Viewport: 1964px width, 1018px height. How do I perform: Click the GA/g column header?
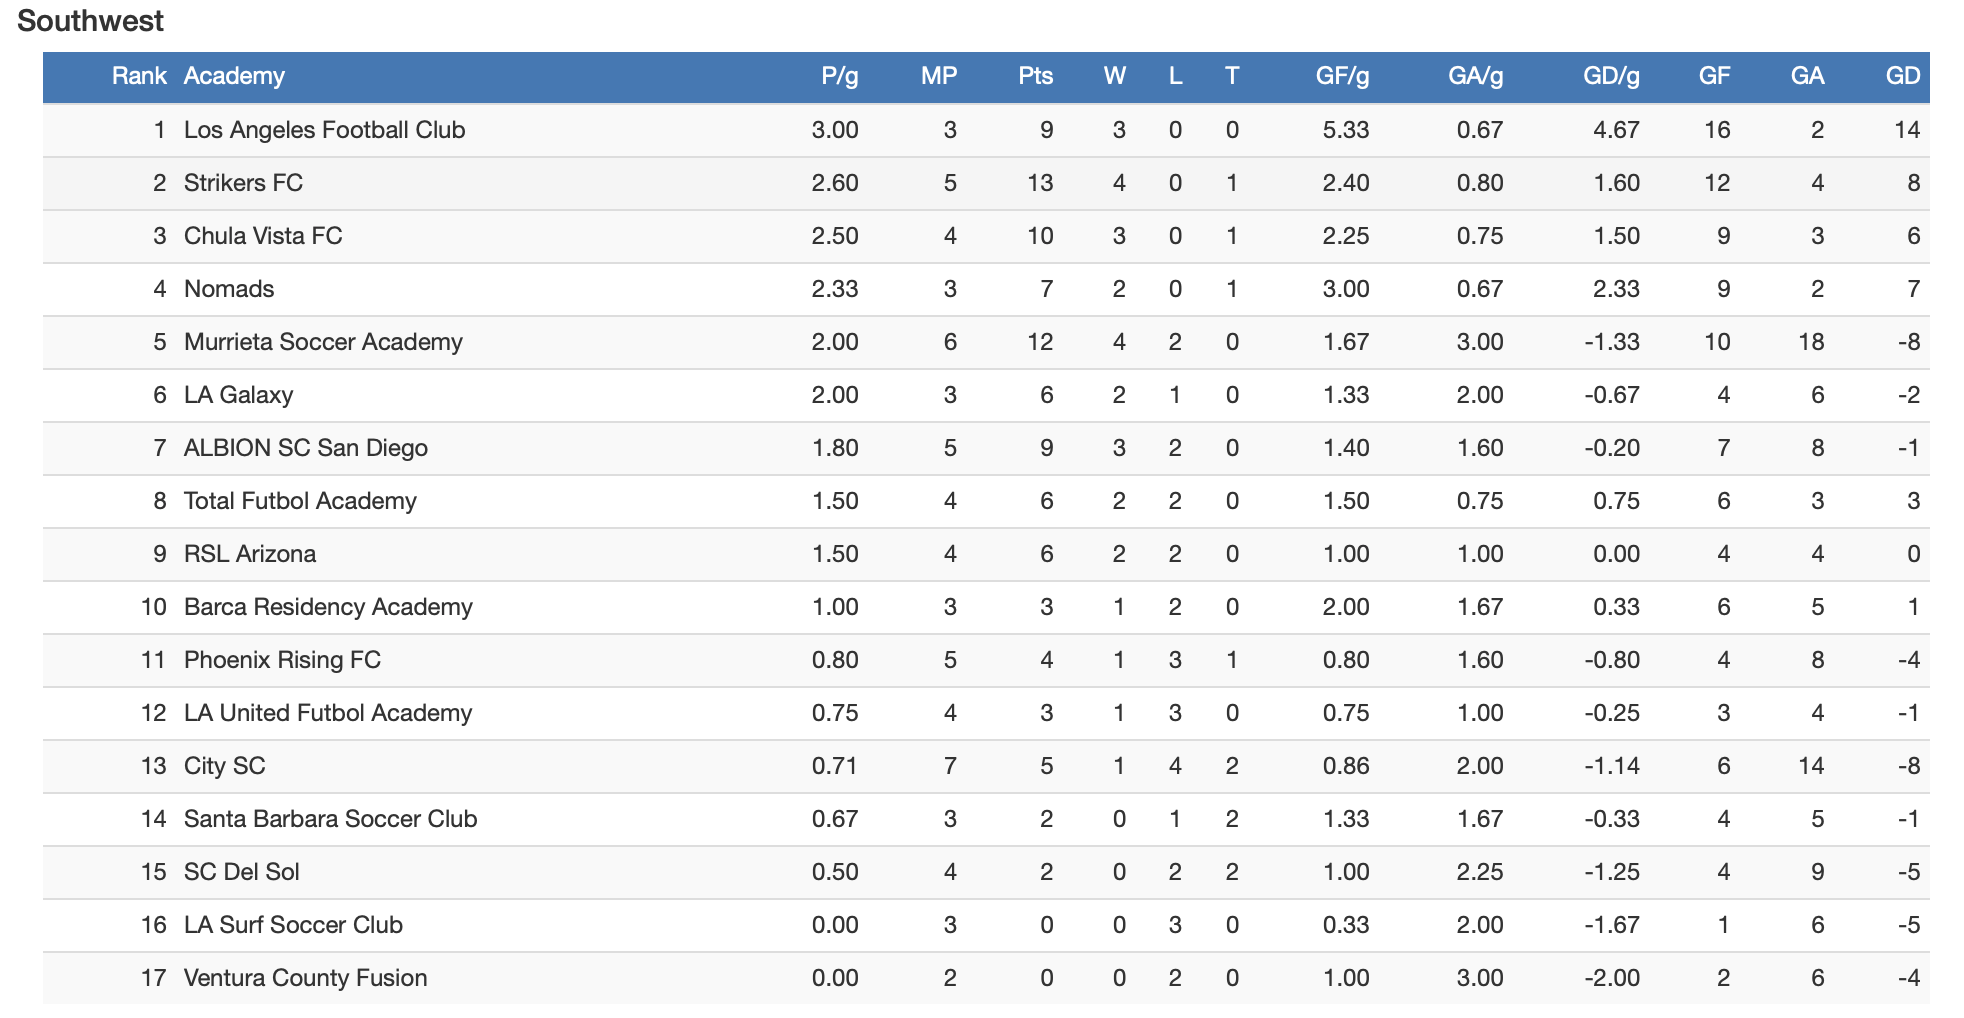(1475, 76)
